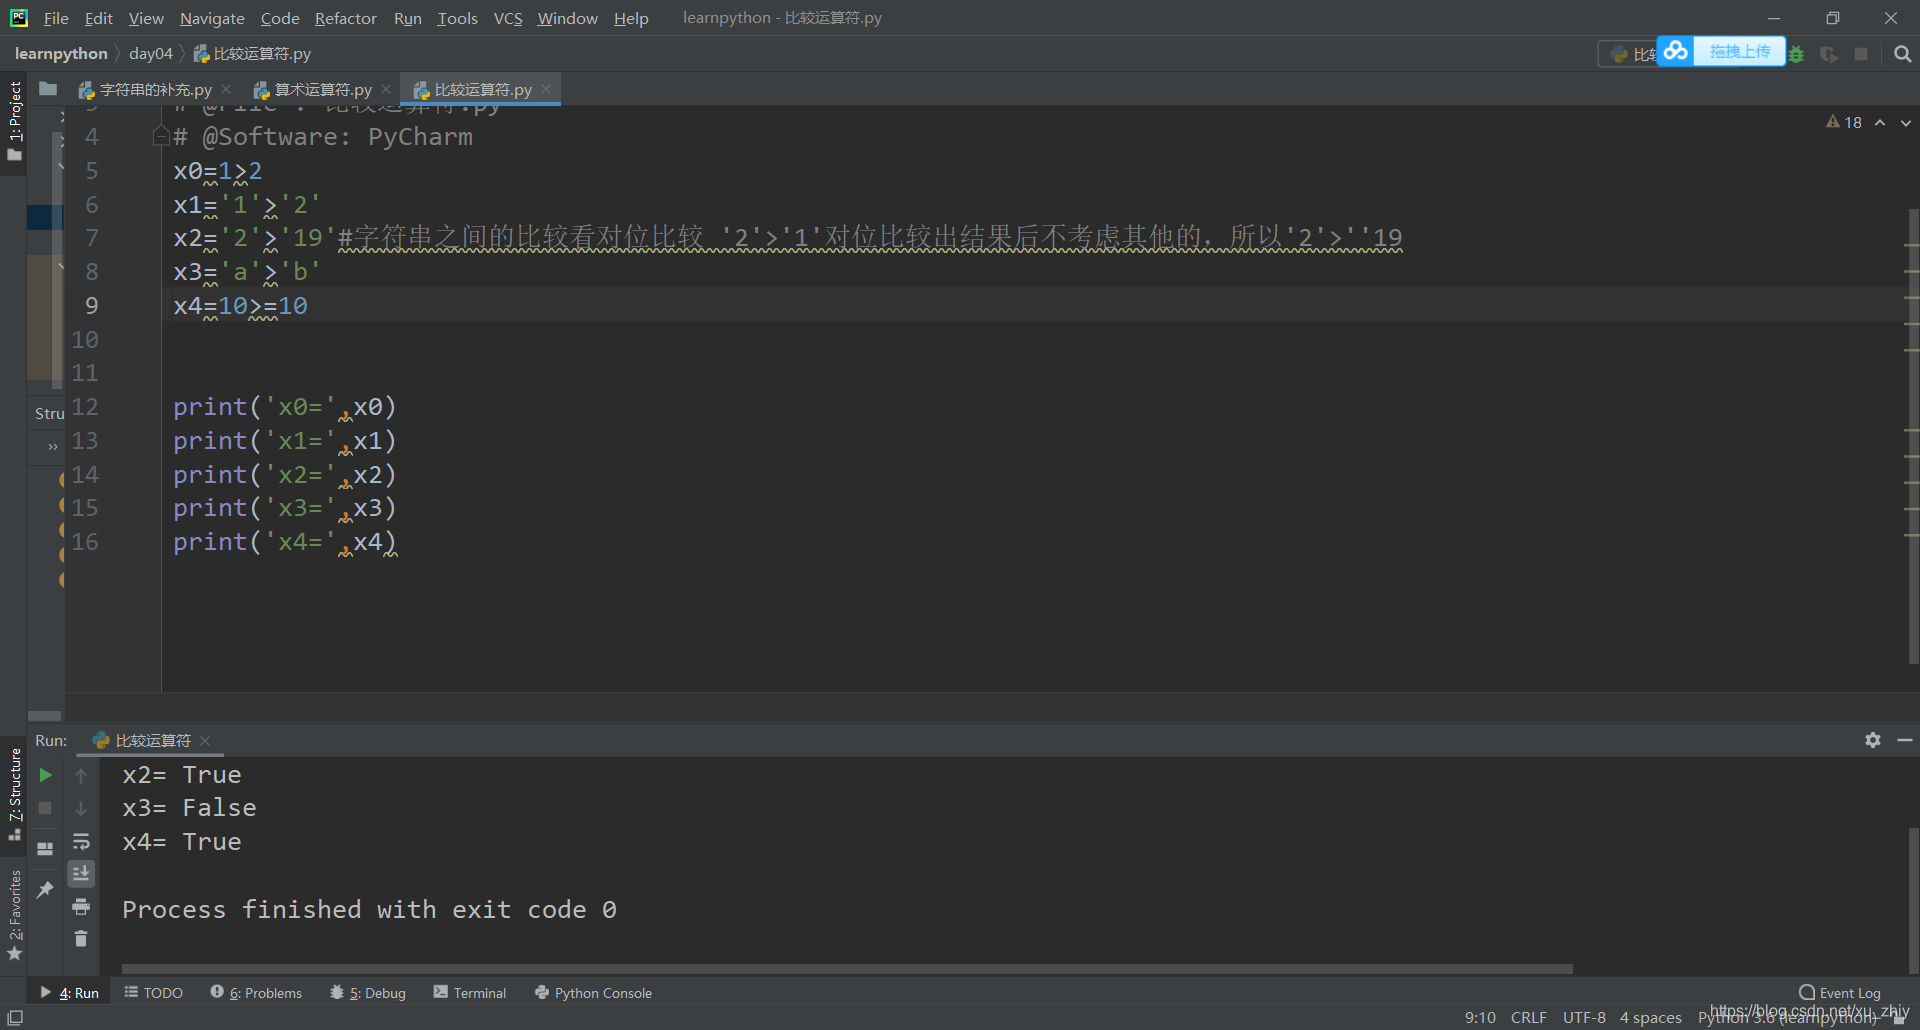The image size is (1920, 1030).
Task: Click the green Rerun button in Run panel
Action: (x=45, y=775)
